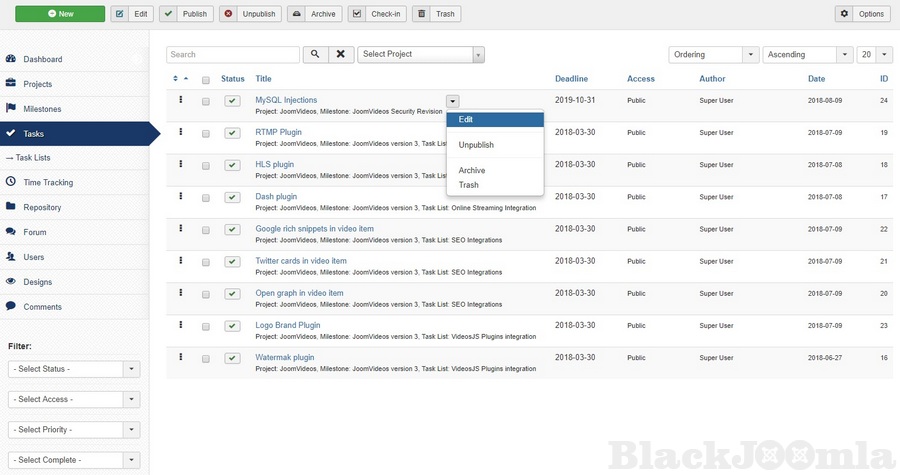Toggle the select-all checkbox in table header
Viewport: 900px width, 475px height.
[206, 79]
